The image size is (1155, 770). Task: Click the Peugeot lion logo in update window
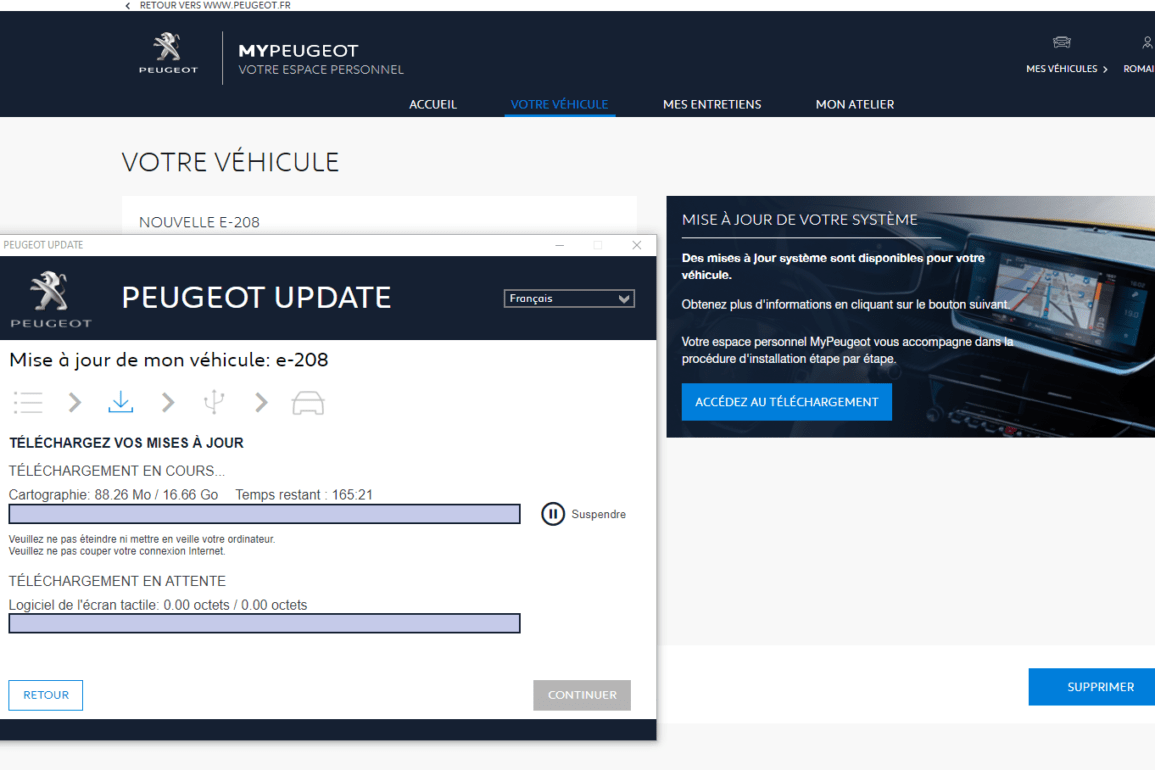(50, 297)
